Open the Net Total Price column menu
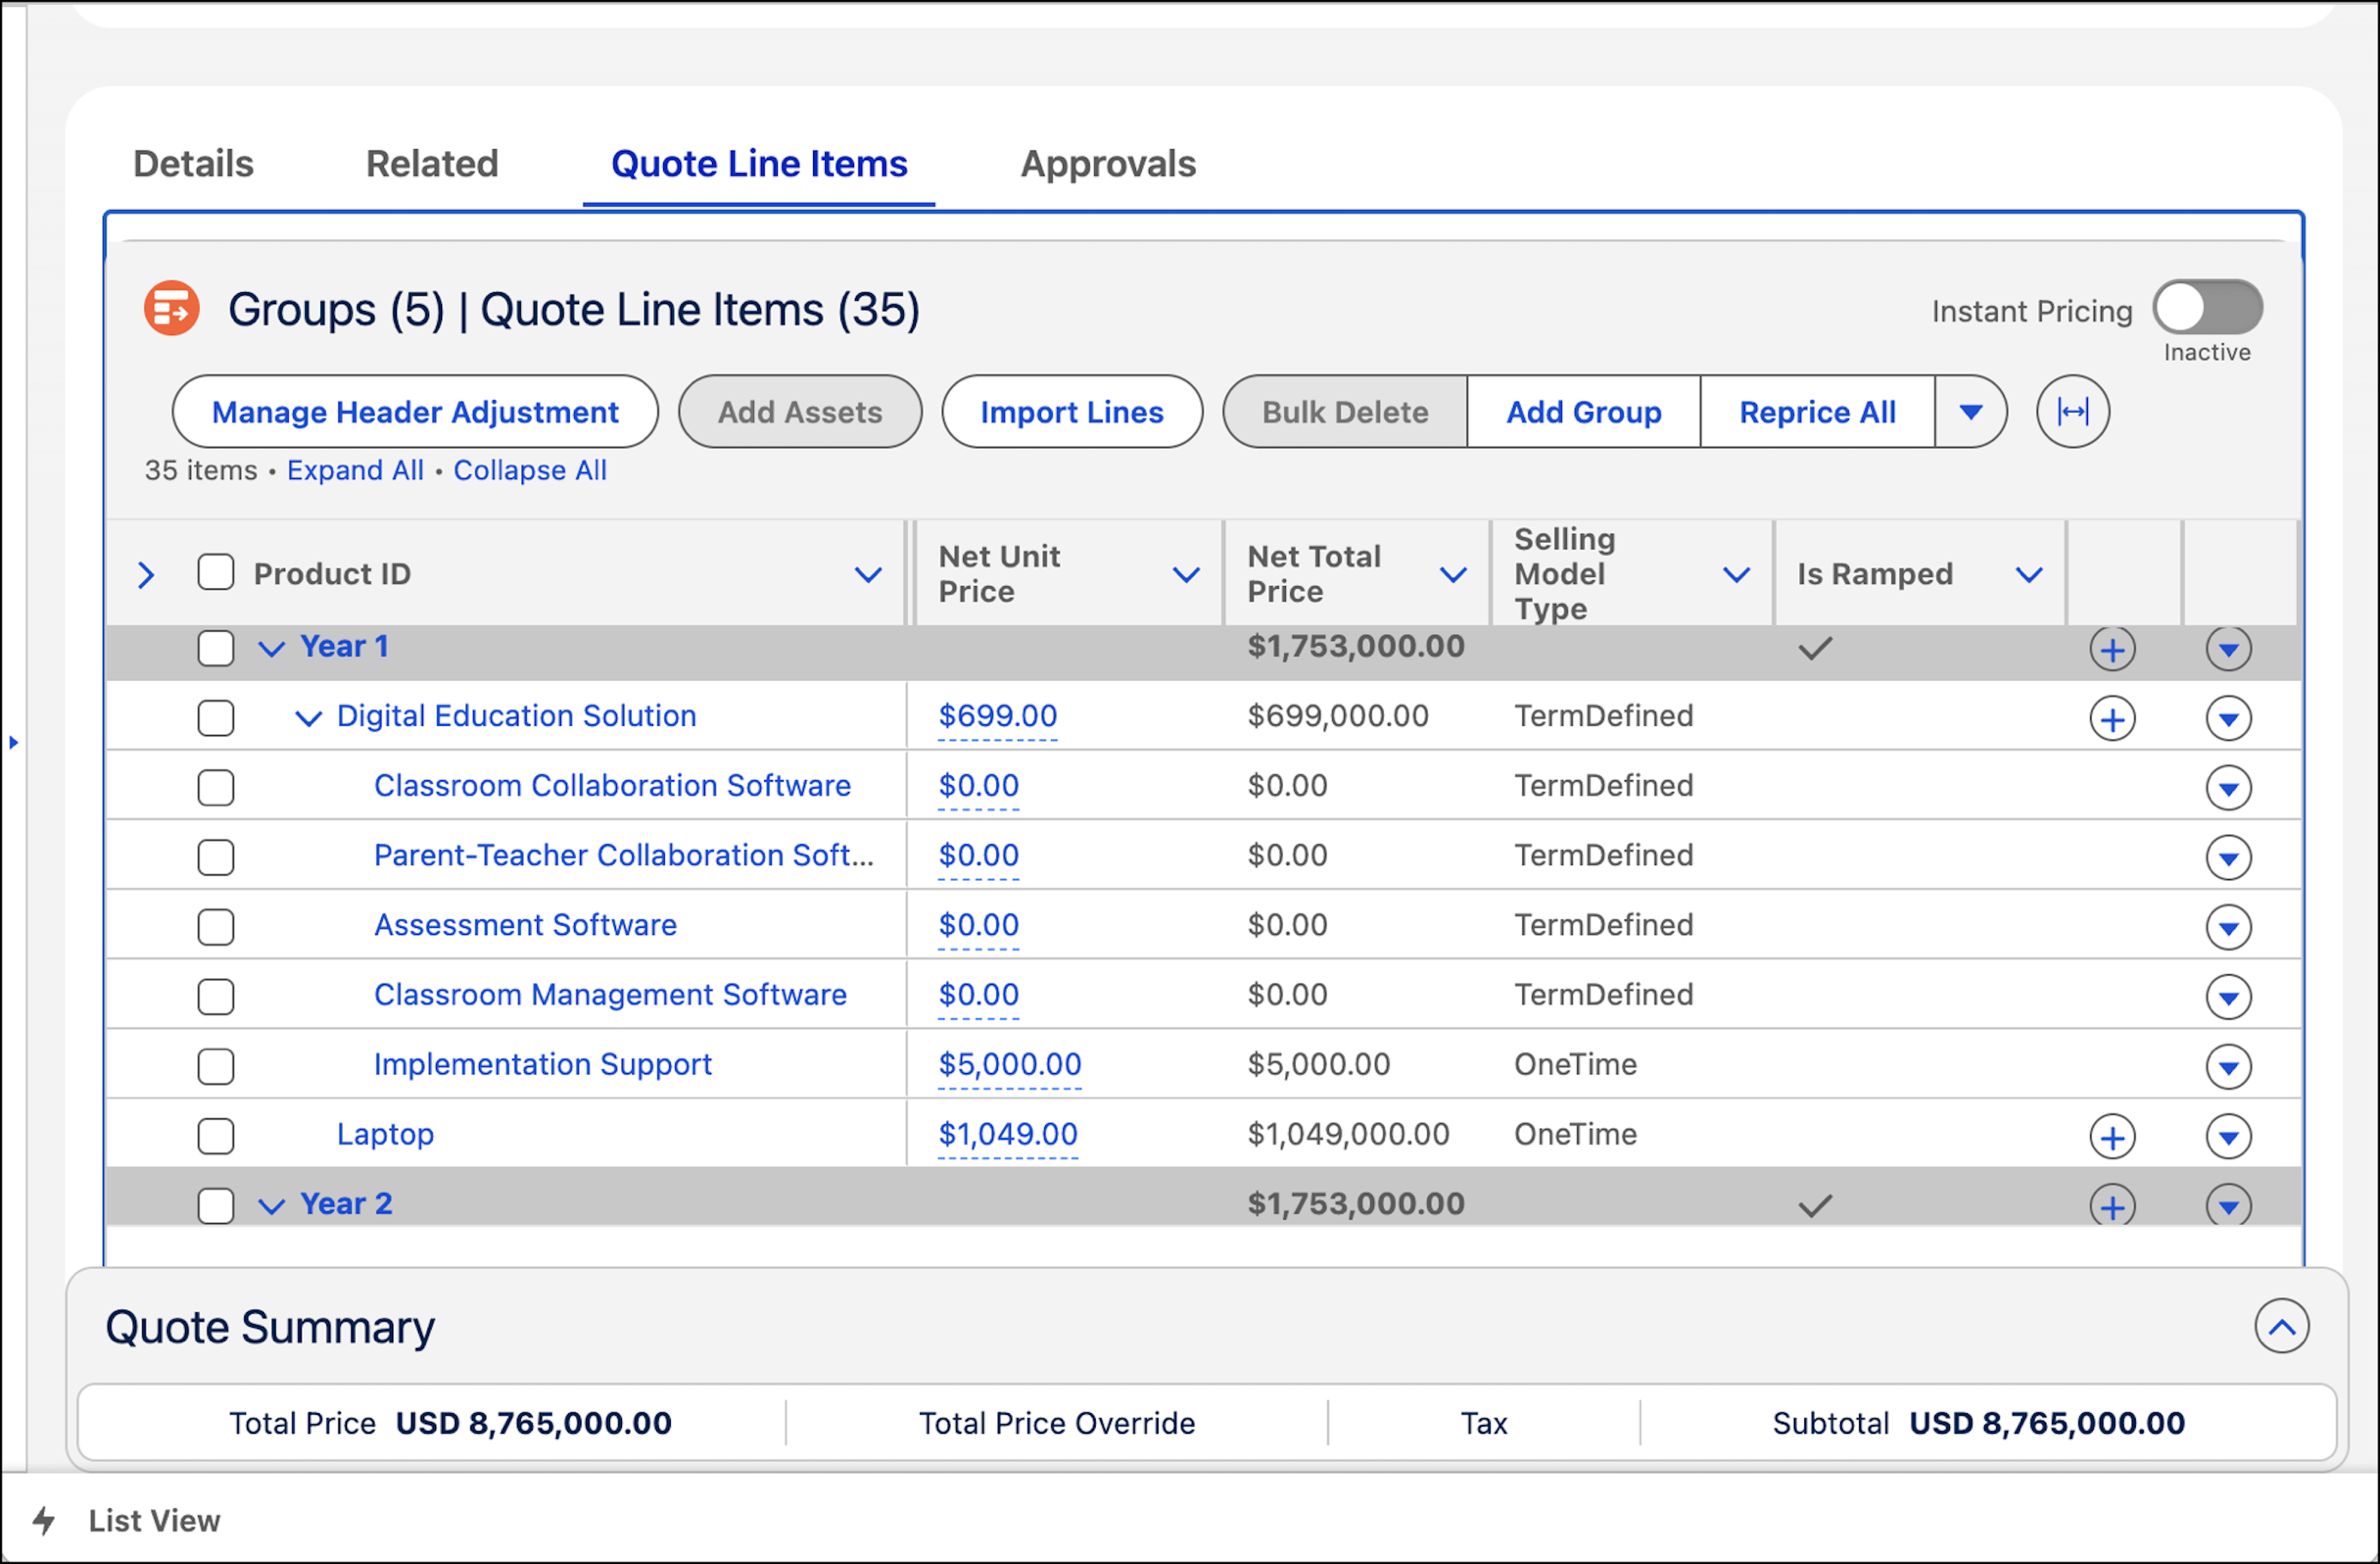 pos(1452,574)
